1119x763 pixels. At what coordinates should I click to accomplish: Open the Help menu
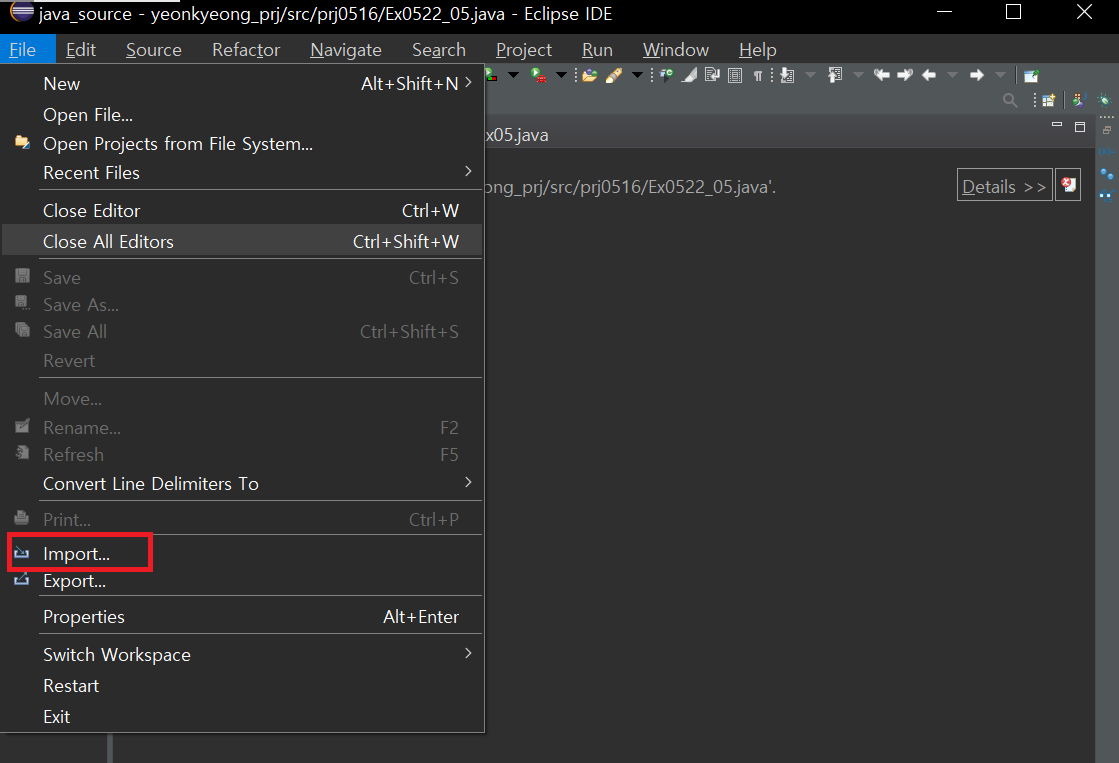tap(757, 50)
